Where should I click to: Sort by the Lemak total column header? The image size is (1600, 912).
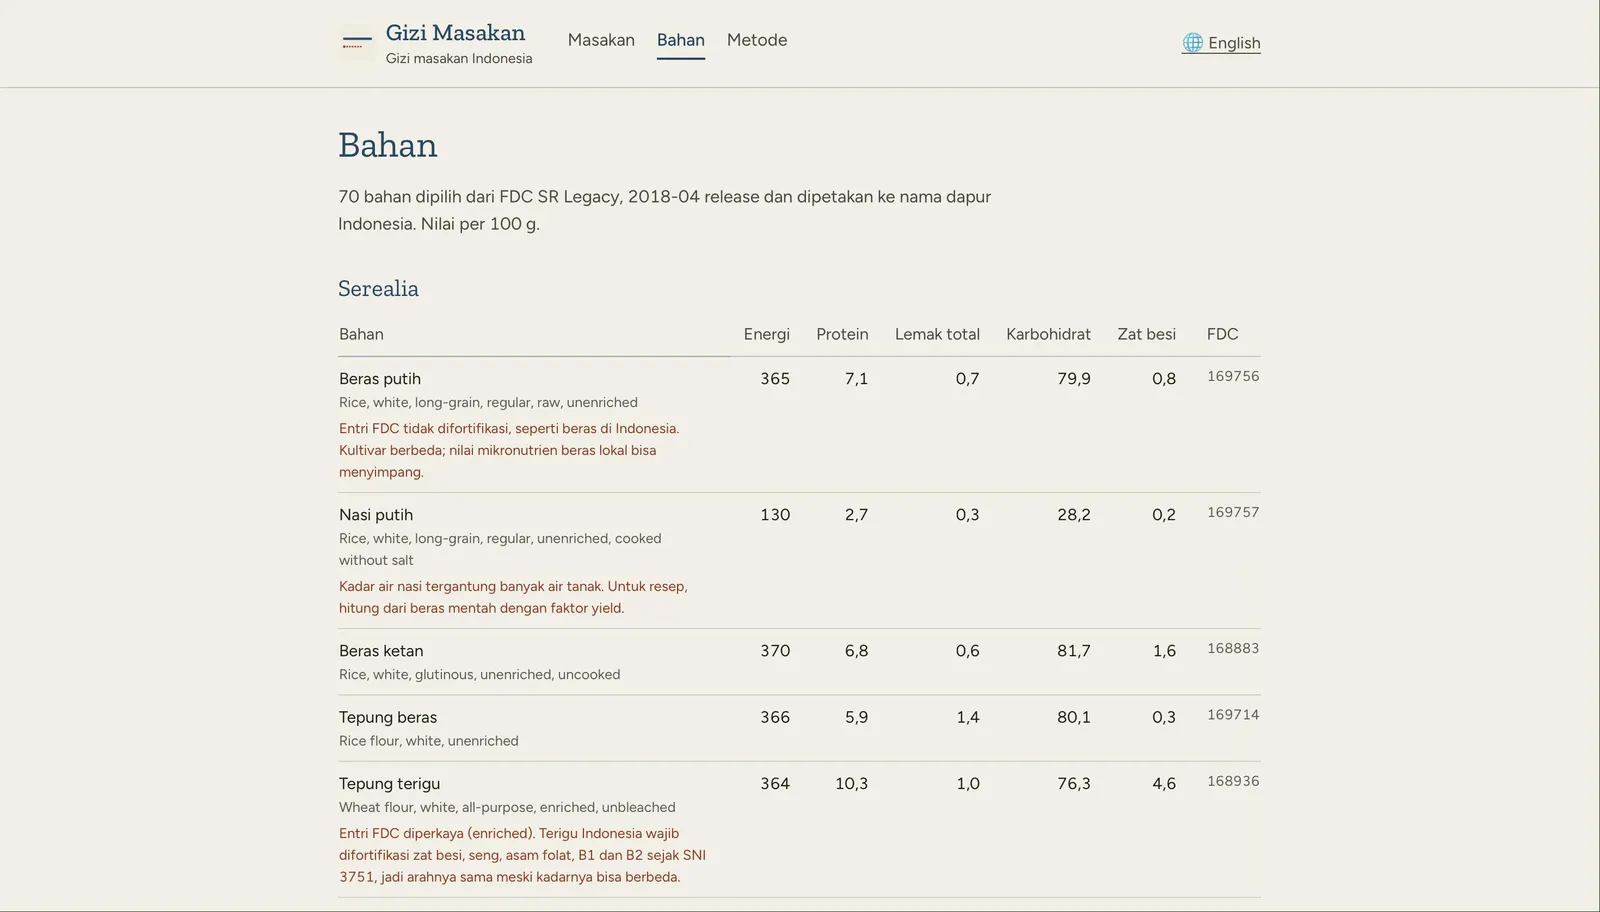click(937, 334)
